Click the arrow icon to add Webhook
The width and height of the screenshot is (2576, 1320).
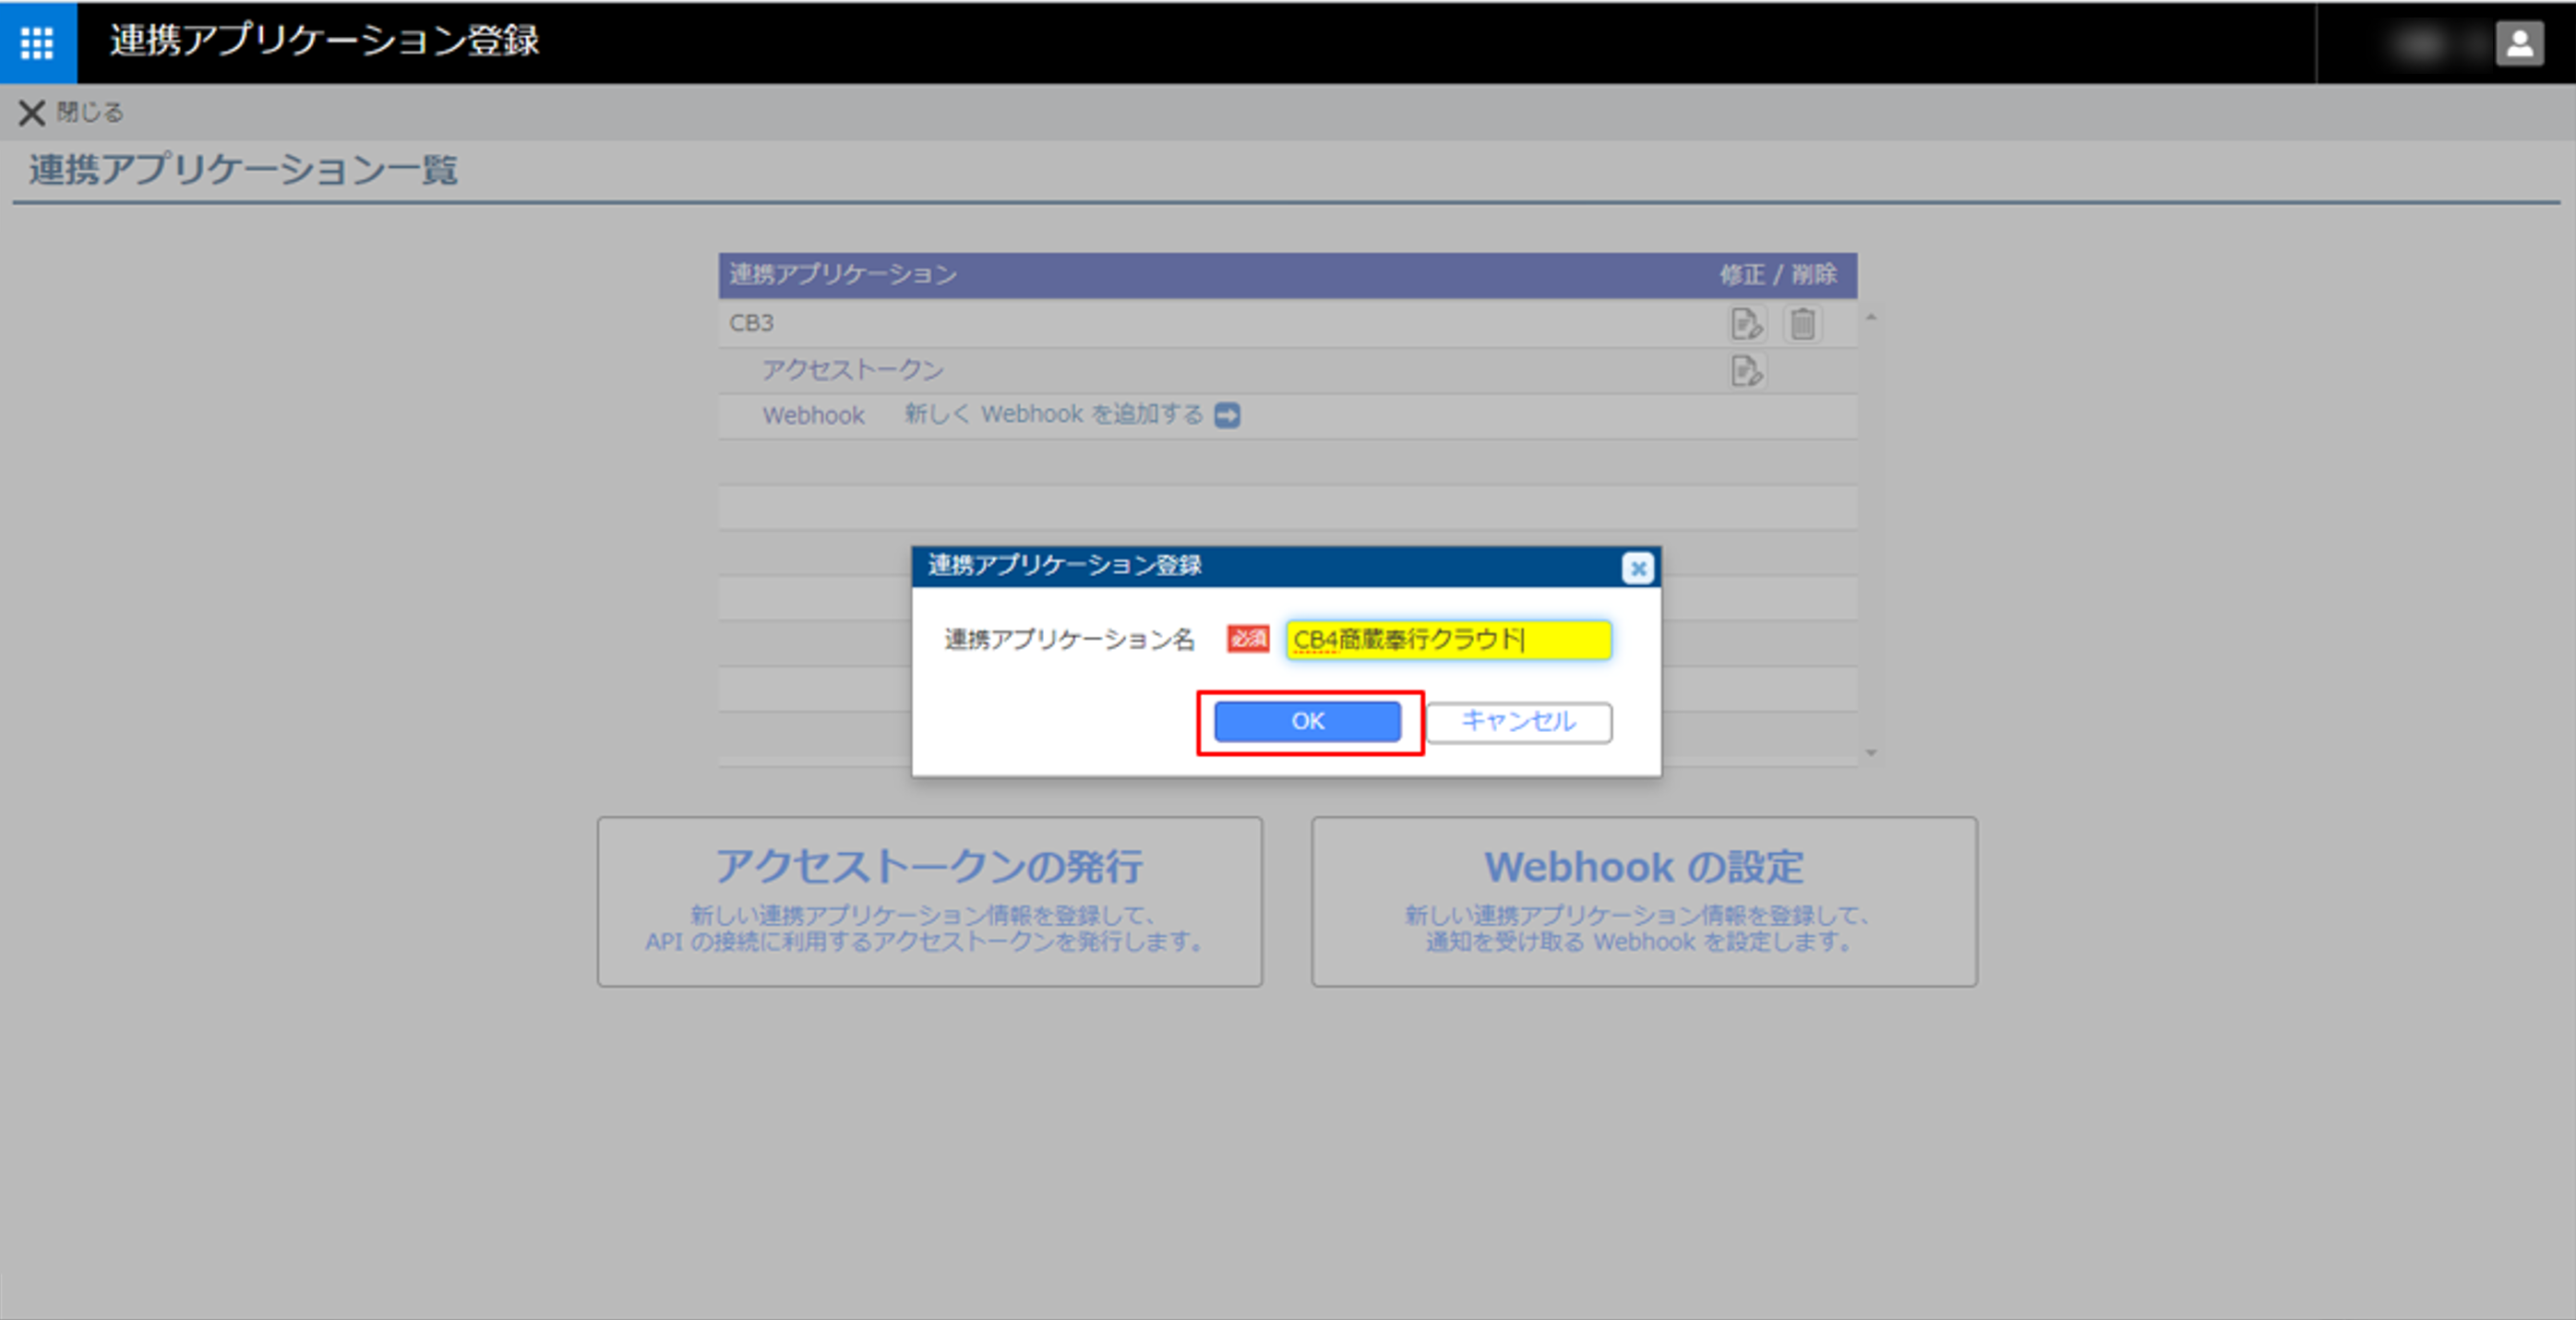[1227, 415]
